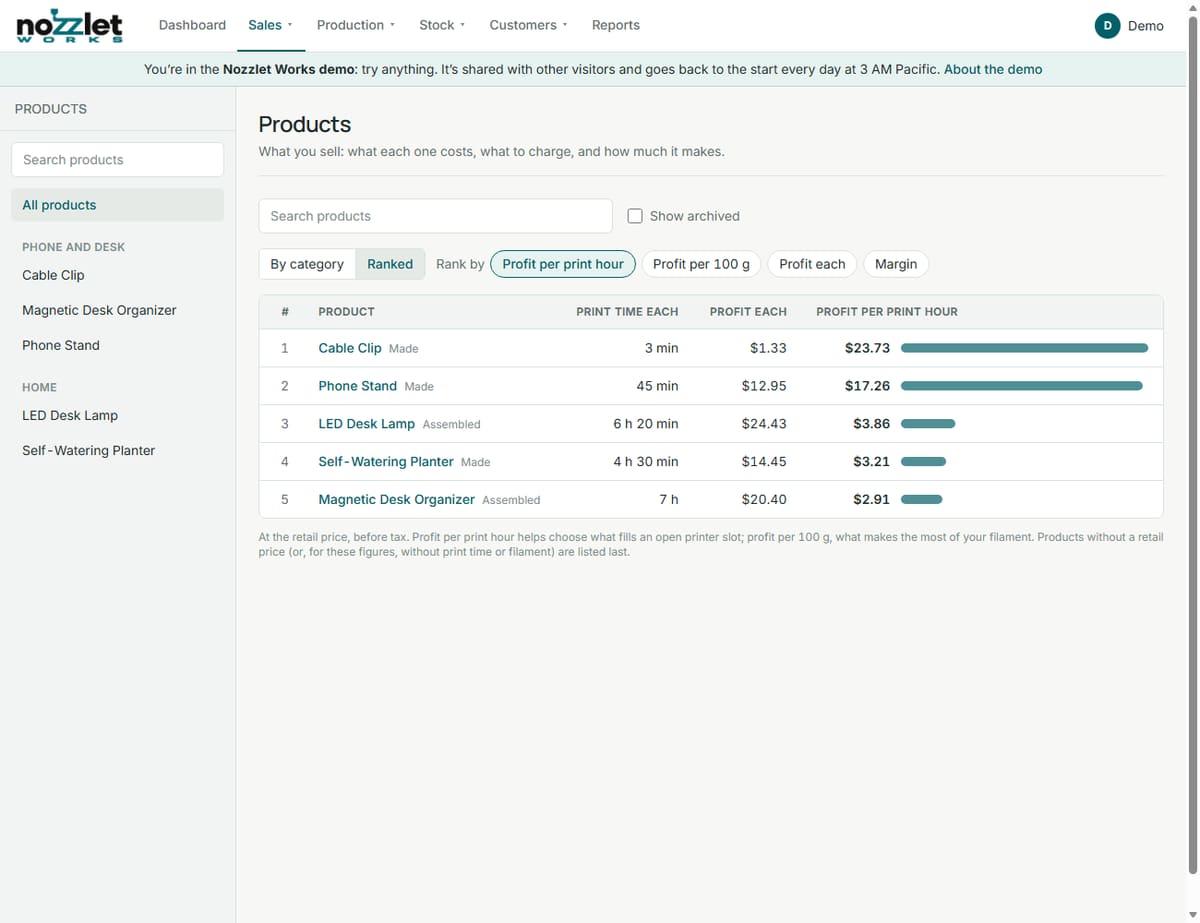Image resolution: width=1200 pixels, height=923 pixels.
Task: Open the Phone Stand link in the table
Action: 358,386
